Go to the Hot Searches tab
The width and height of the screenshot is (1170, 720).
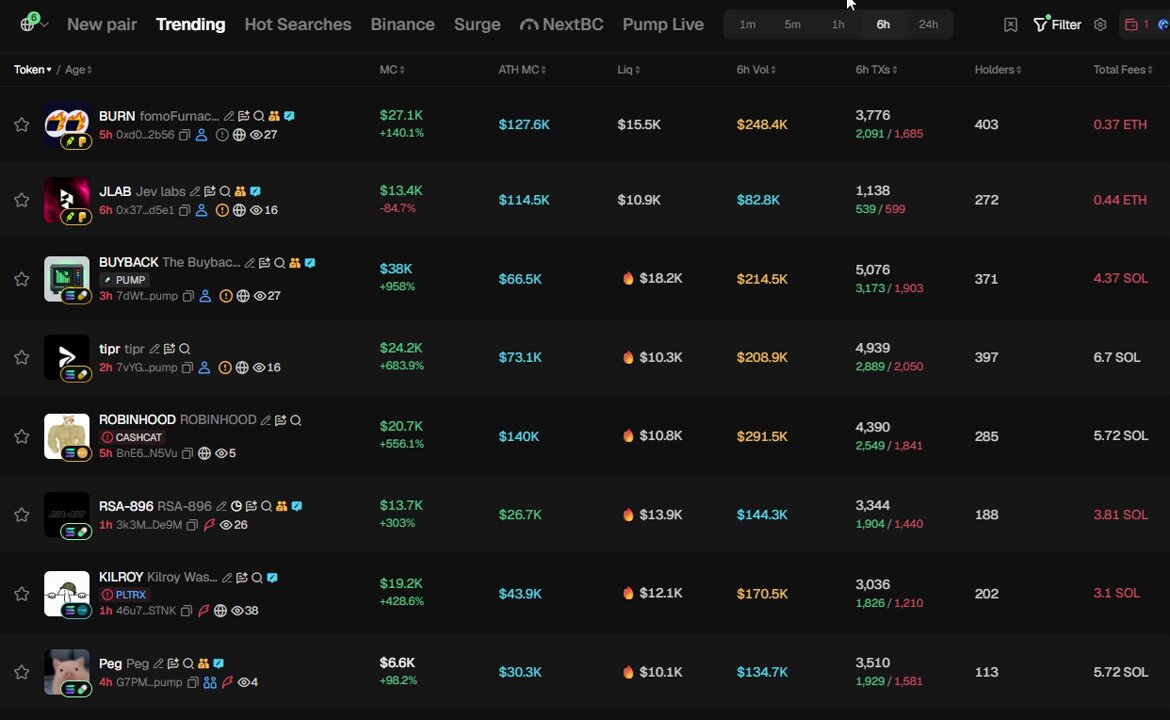point(298,25)
